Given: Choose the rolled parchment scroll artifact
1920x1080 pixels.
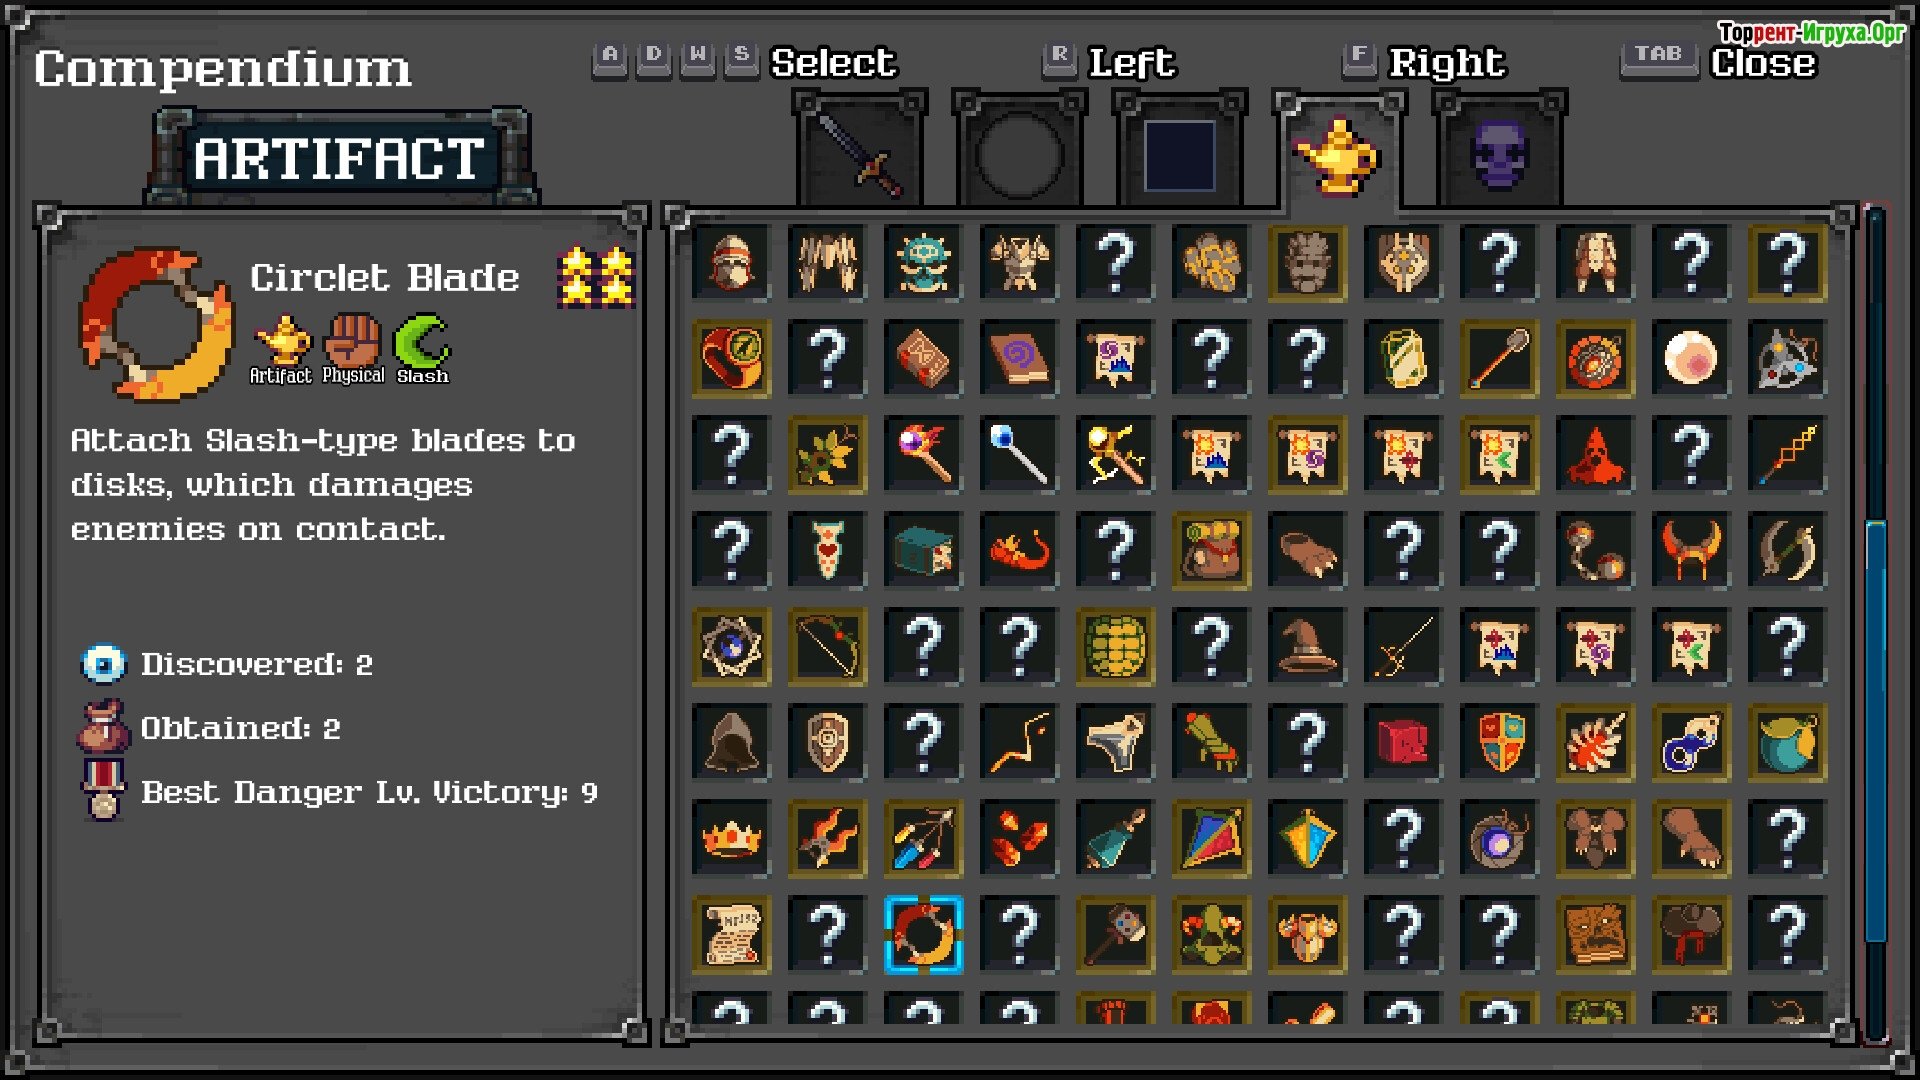Looking at the screenshot, I should [x=731, y=934].
